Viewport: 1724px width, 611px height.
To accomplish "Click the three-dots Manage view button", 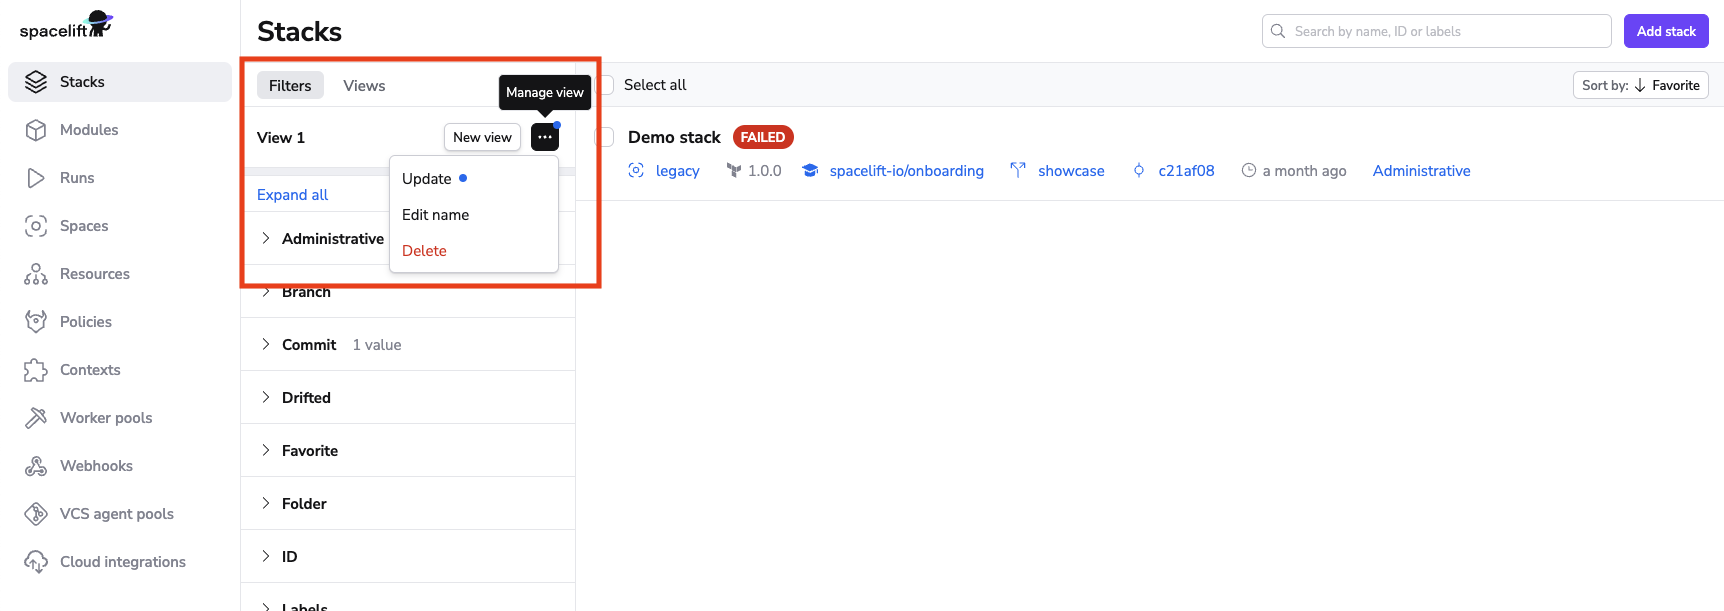I will click(545, 137).
